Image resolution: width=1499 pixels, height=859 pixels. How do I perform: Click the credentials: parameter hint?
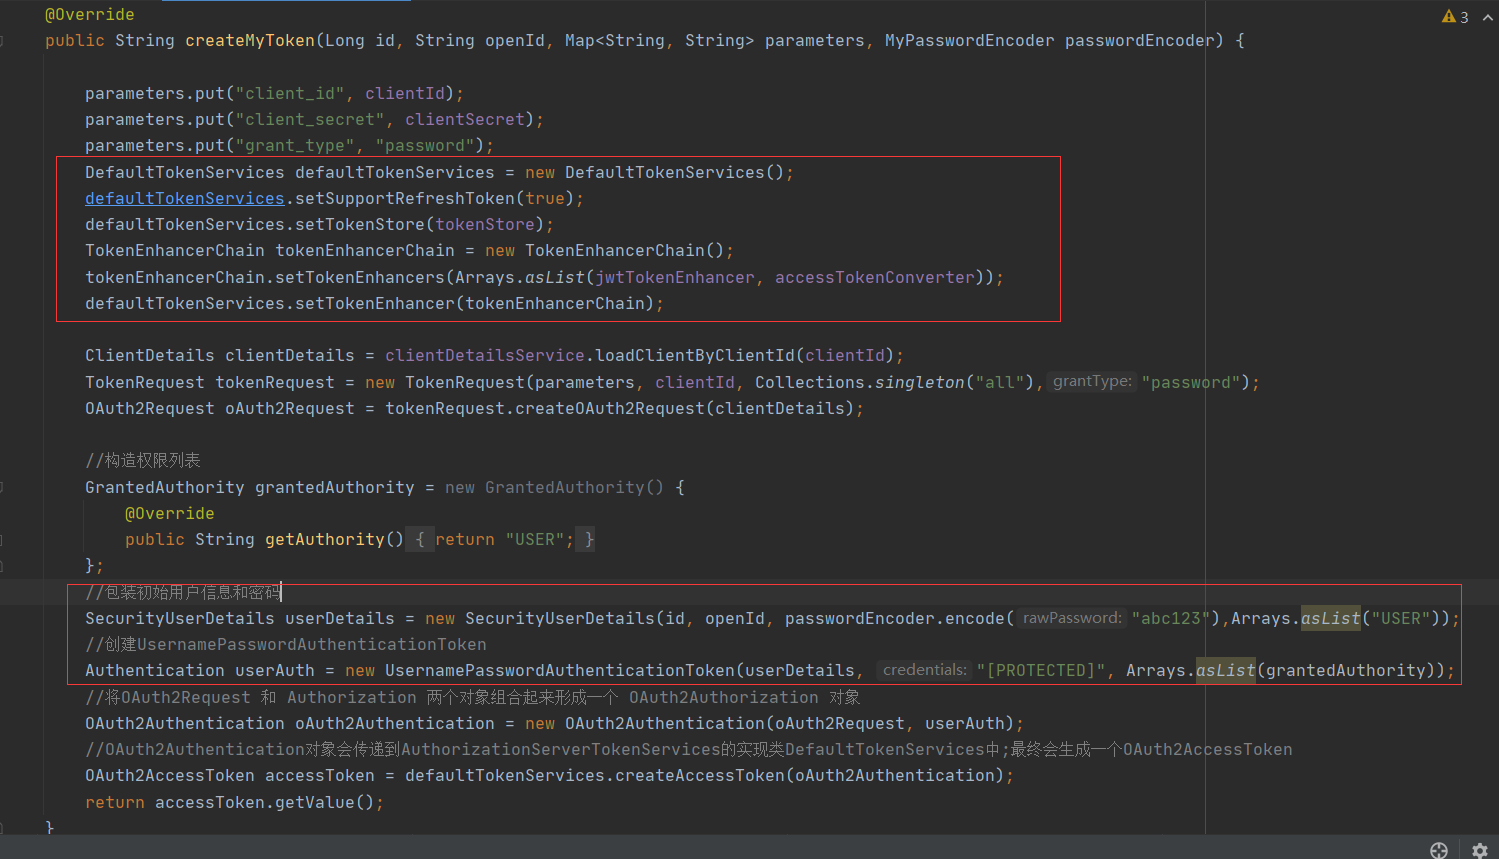point(925,670)
